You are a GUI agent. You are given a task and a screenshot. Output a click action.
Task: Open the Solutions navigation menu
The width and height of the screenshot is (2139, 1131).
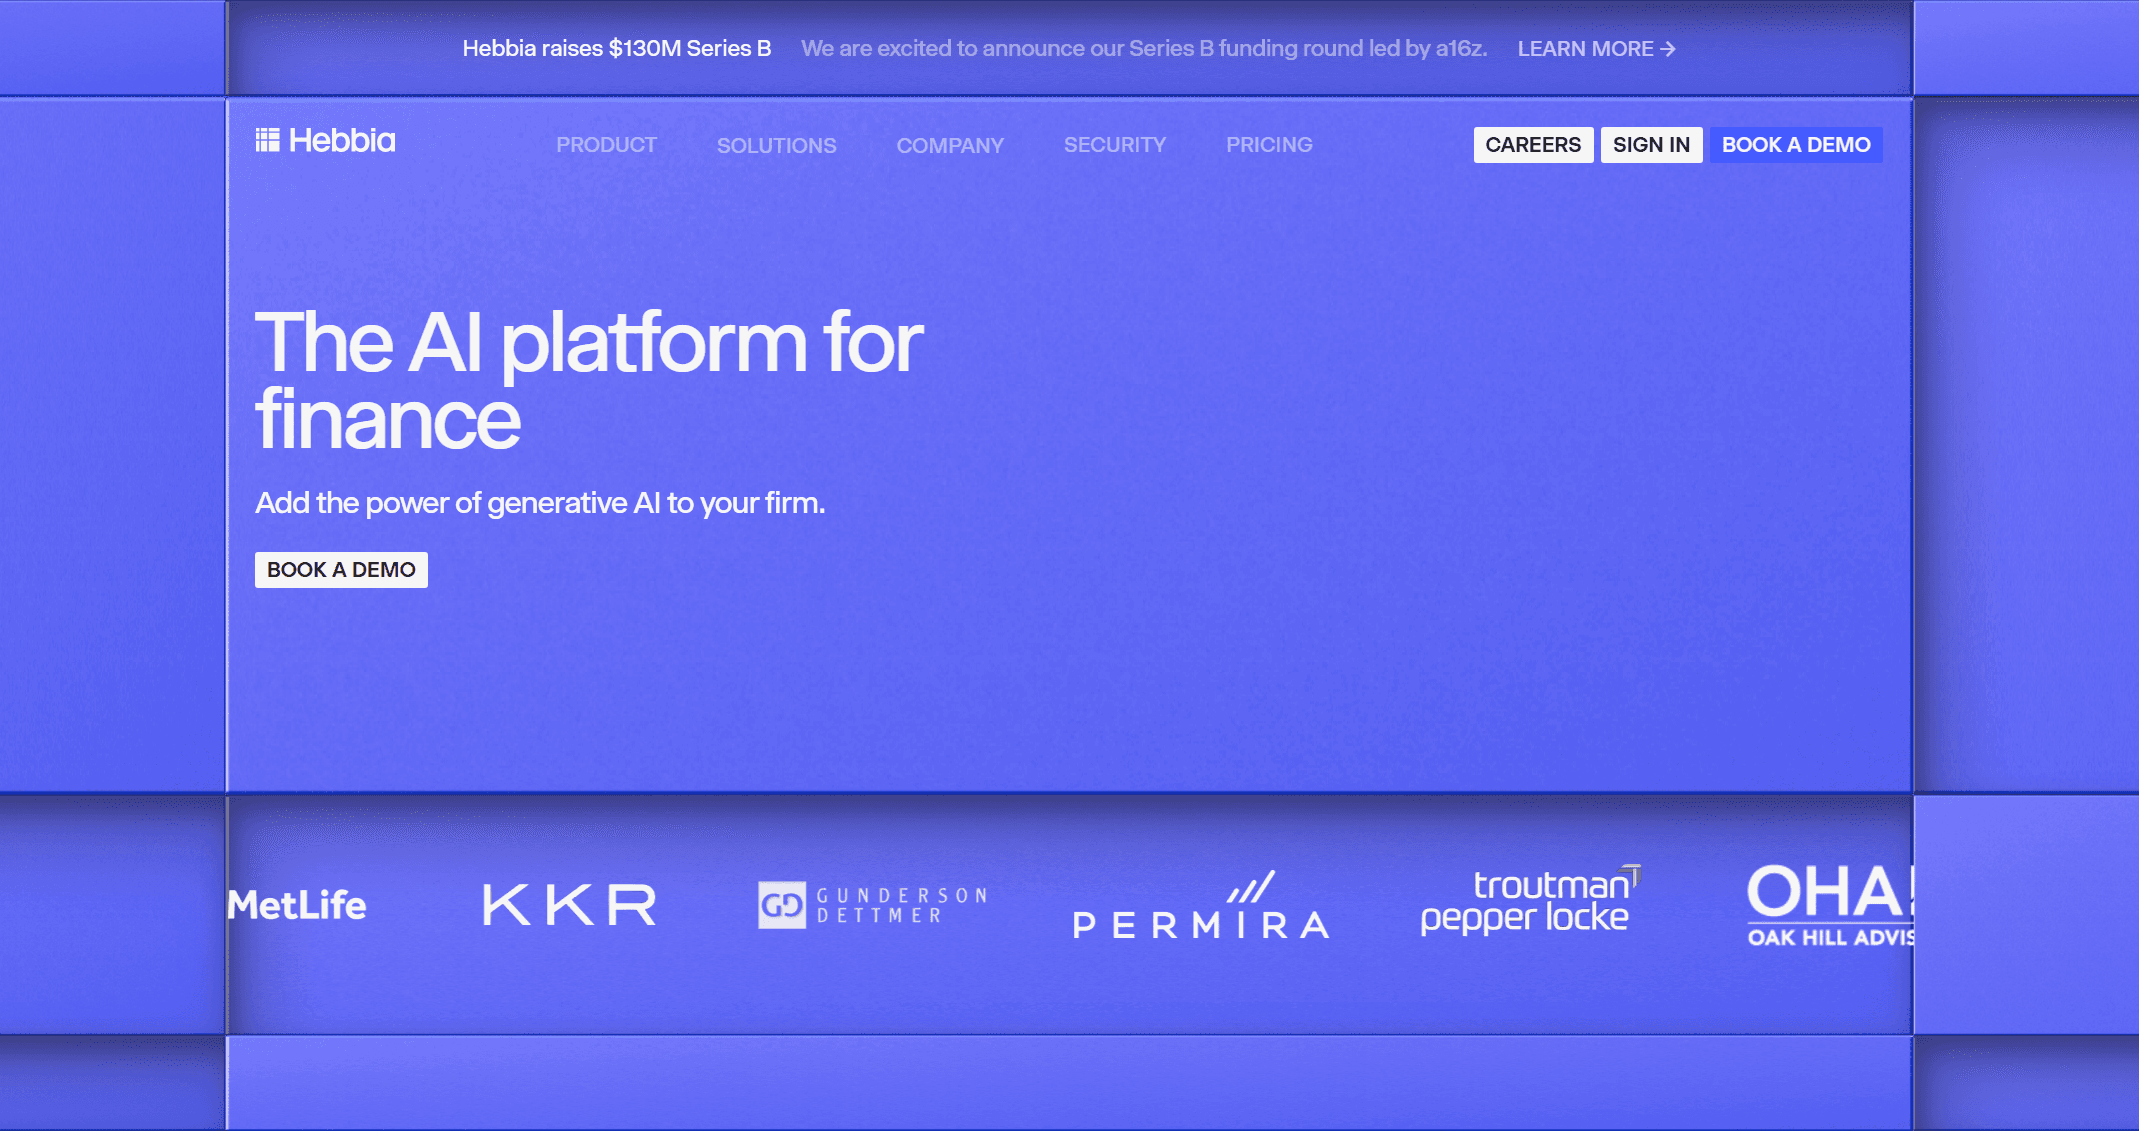coord(776,145)
